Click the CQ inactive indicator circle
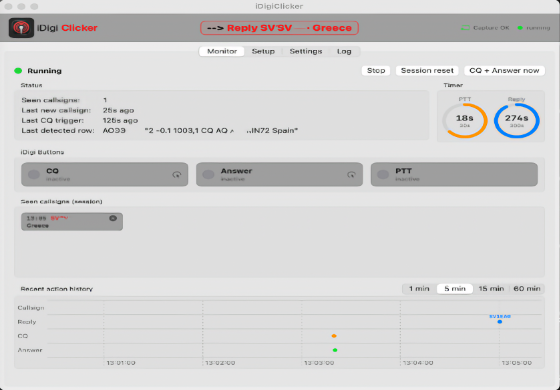 34,175
